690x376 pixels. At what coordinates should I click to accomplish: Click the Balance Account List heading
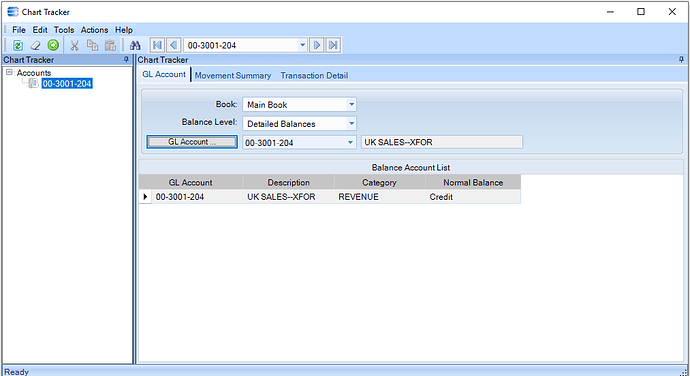(x=411, y=167)
